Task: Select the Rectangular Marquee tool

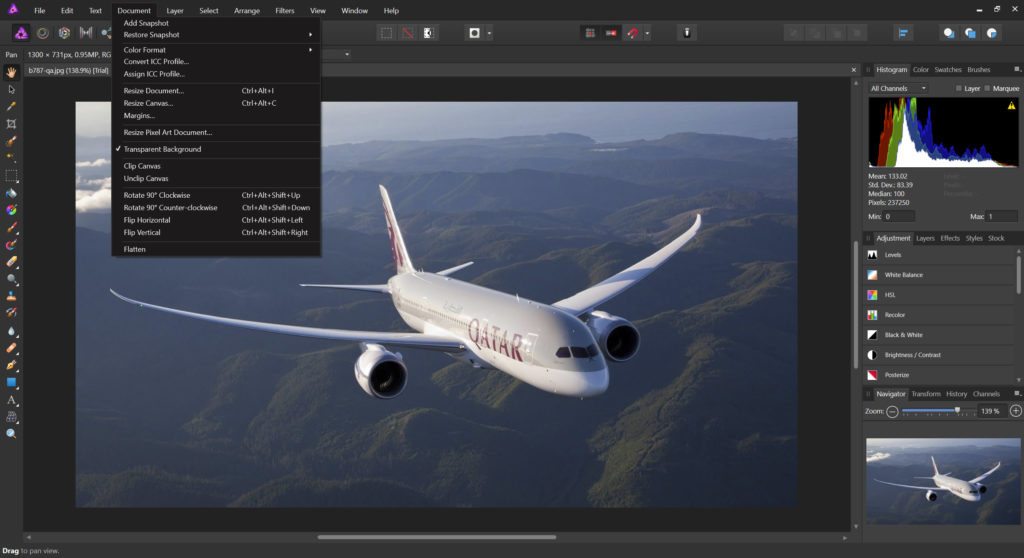Action: (x=11, y=176)
